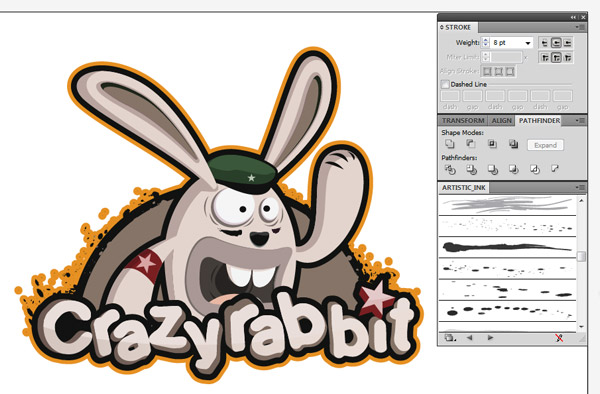Open the Brush Libraries menu icon

pyautogui.click(x=450, y=338)
